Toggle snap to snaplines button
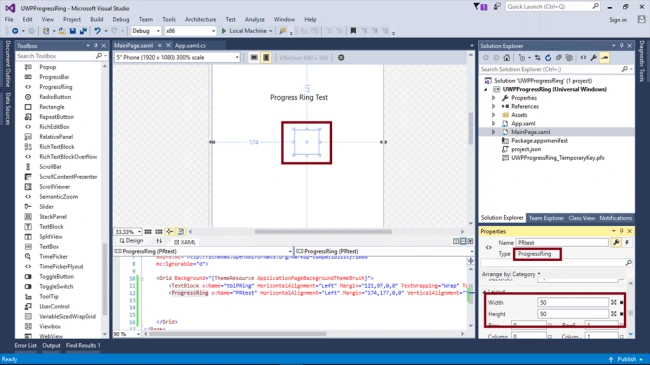The image size is (650, 365). coord(170,232)
